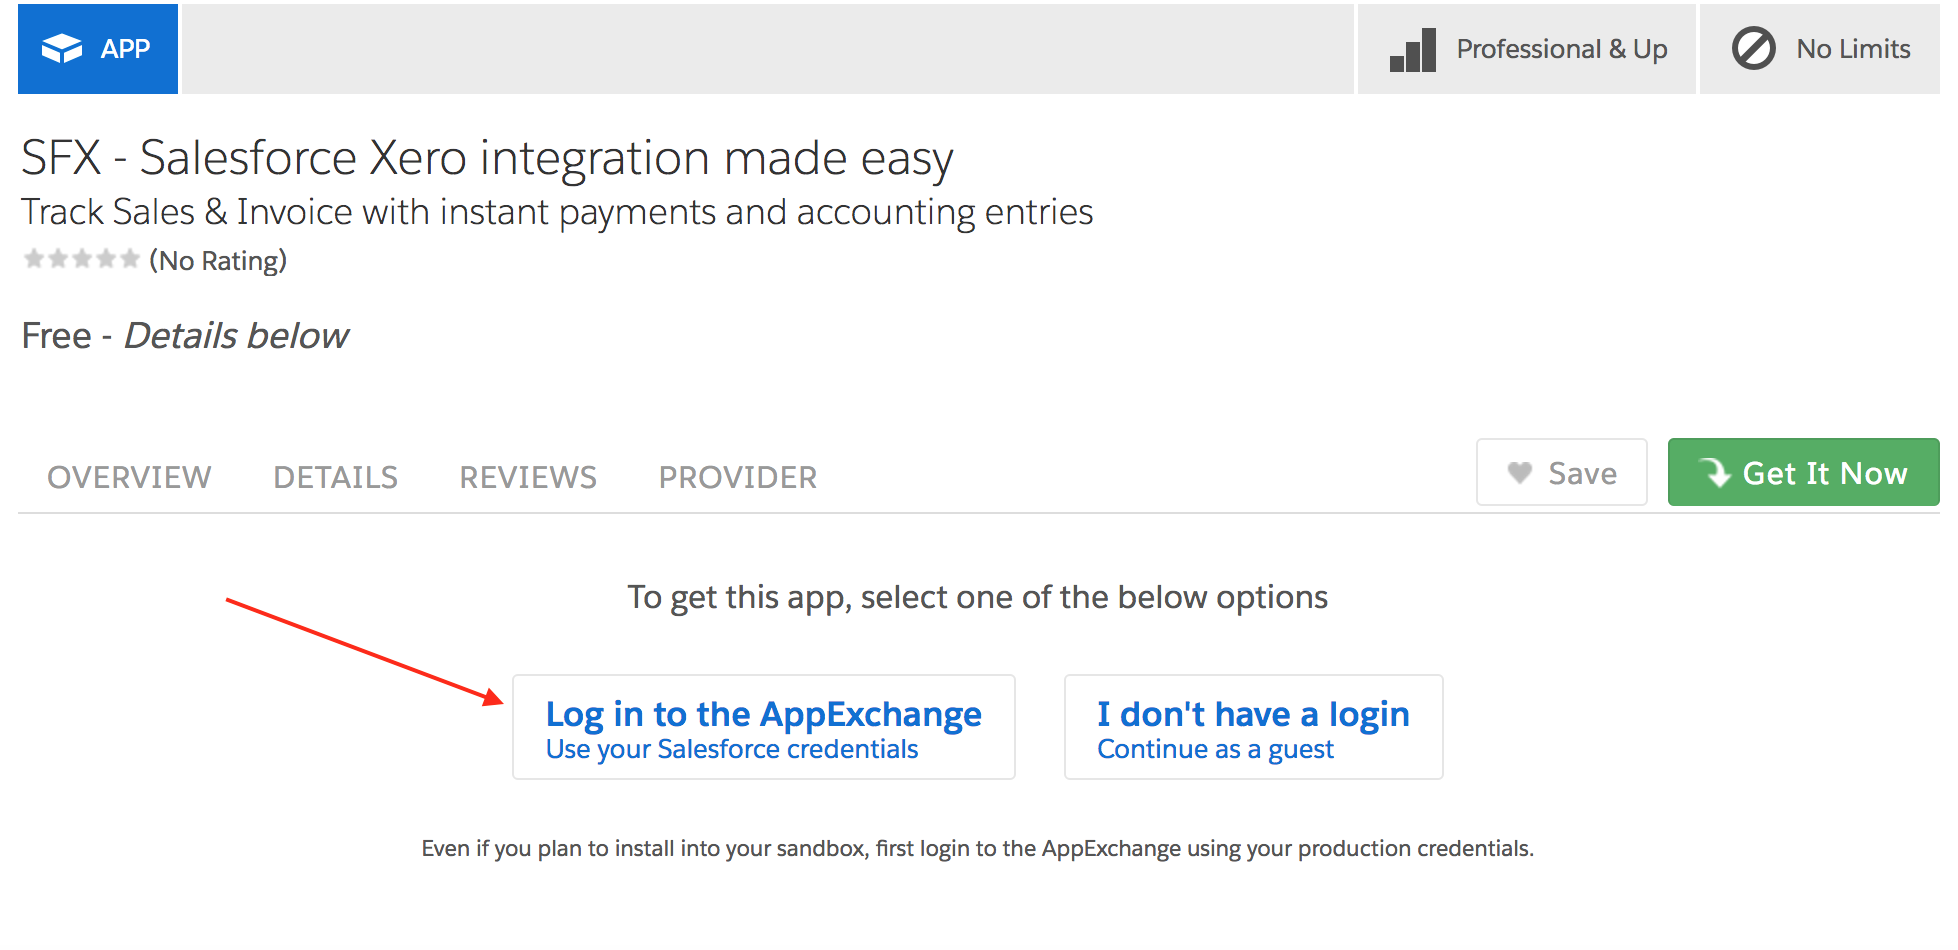Click the arrow icon in Get It Now
Viewport: 1958px width, 950px height.
(x=1715, y=472)
